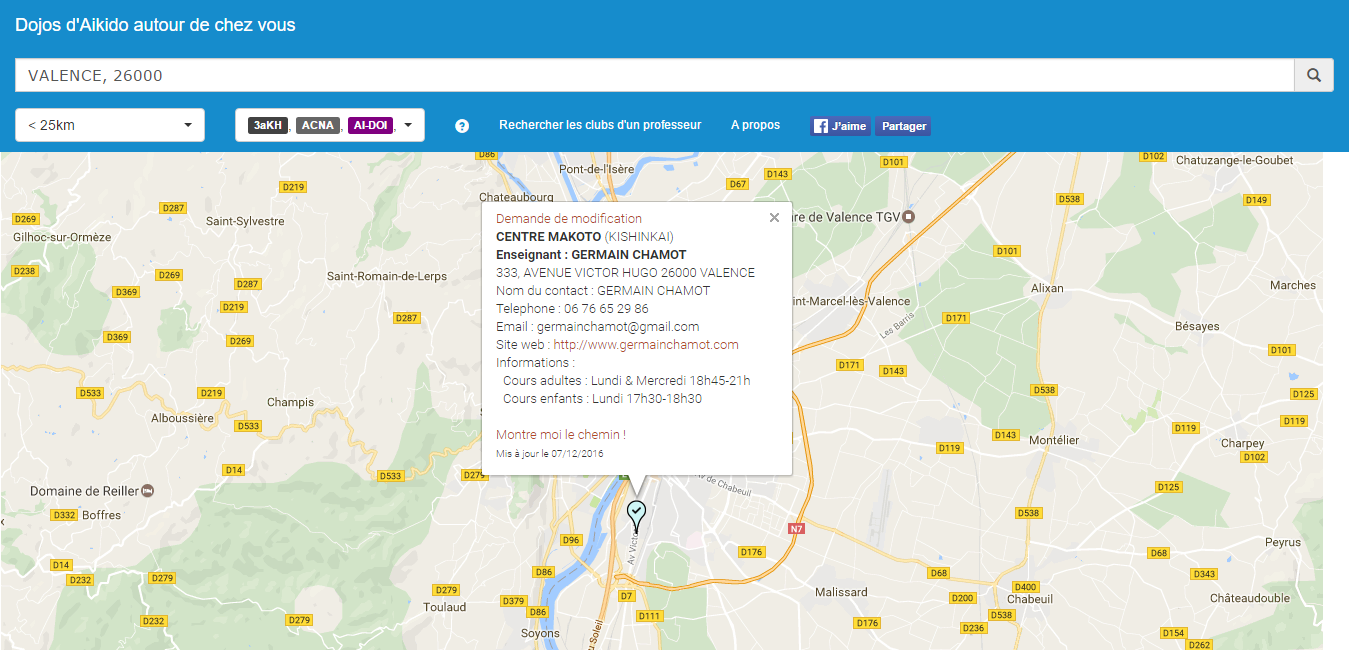The image size is (1349, 650).
Task: Click the Facebook J'aime button
Action: point(840,126)
